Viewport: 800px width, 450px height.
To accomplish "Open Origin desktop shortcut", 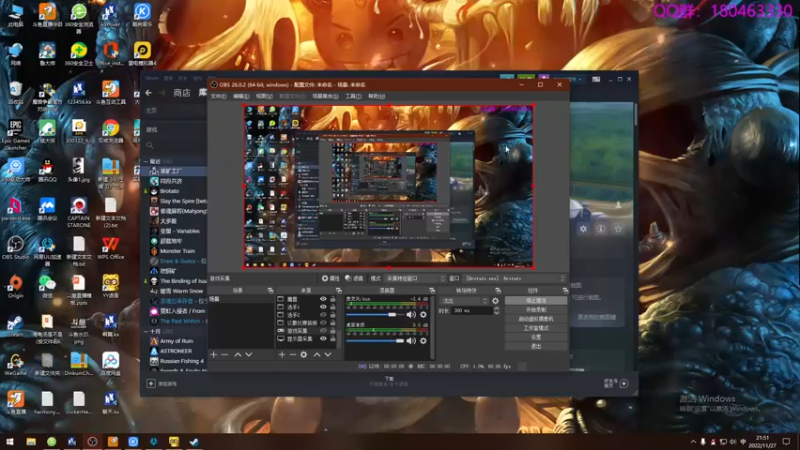I will coord(15,287).
